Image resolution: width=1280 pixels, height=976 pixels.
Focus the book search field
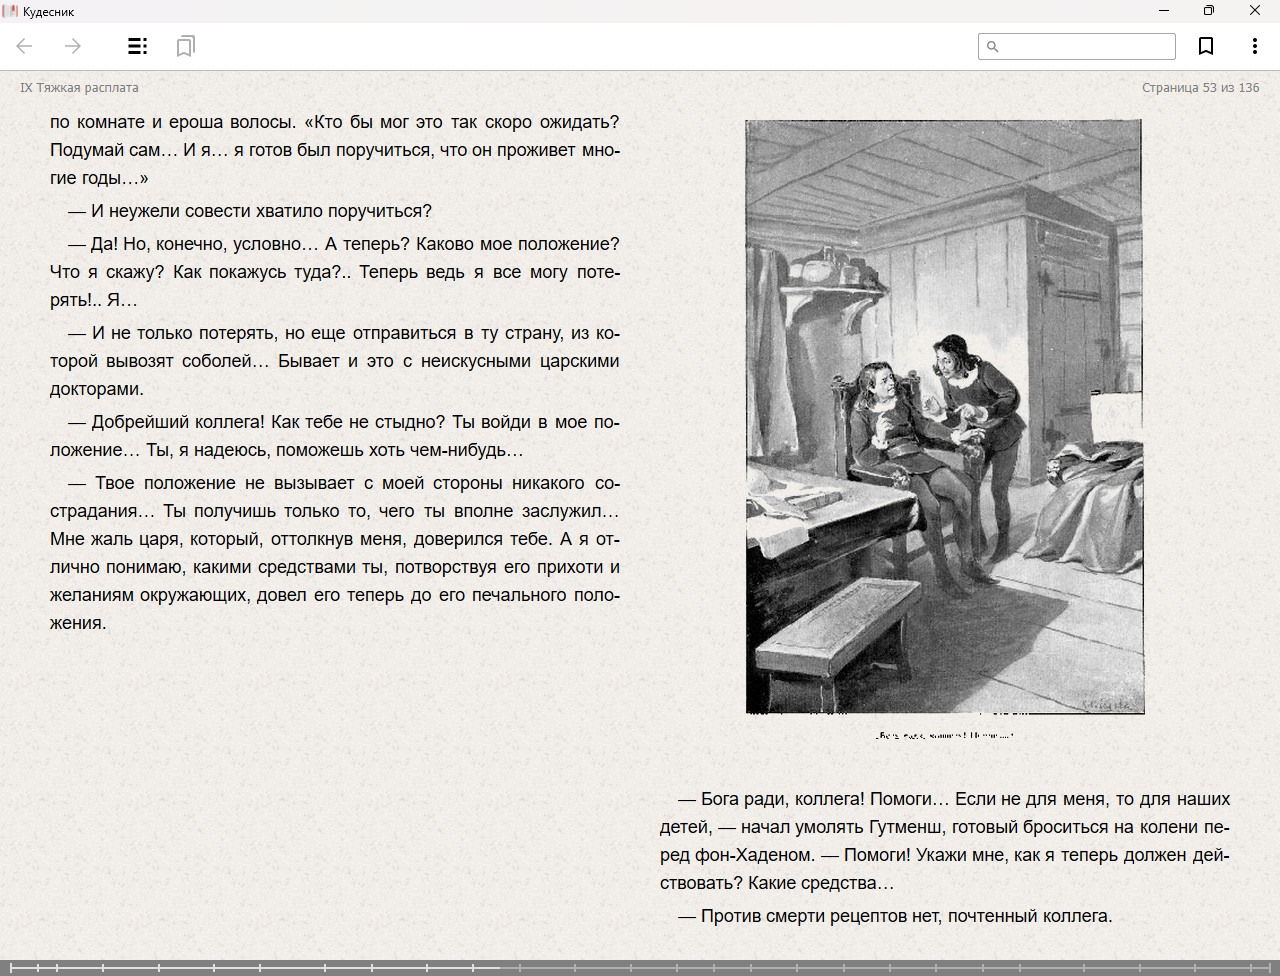point(1086,46)
